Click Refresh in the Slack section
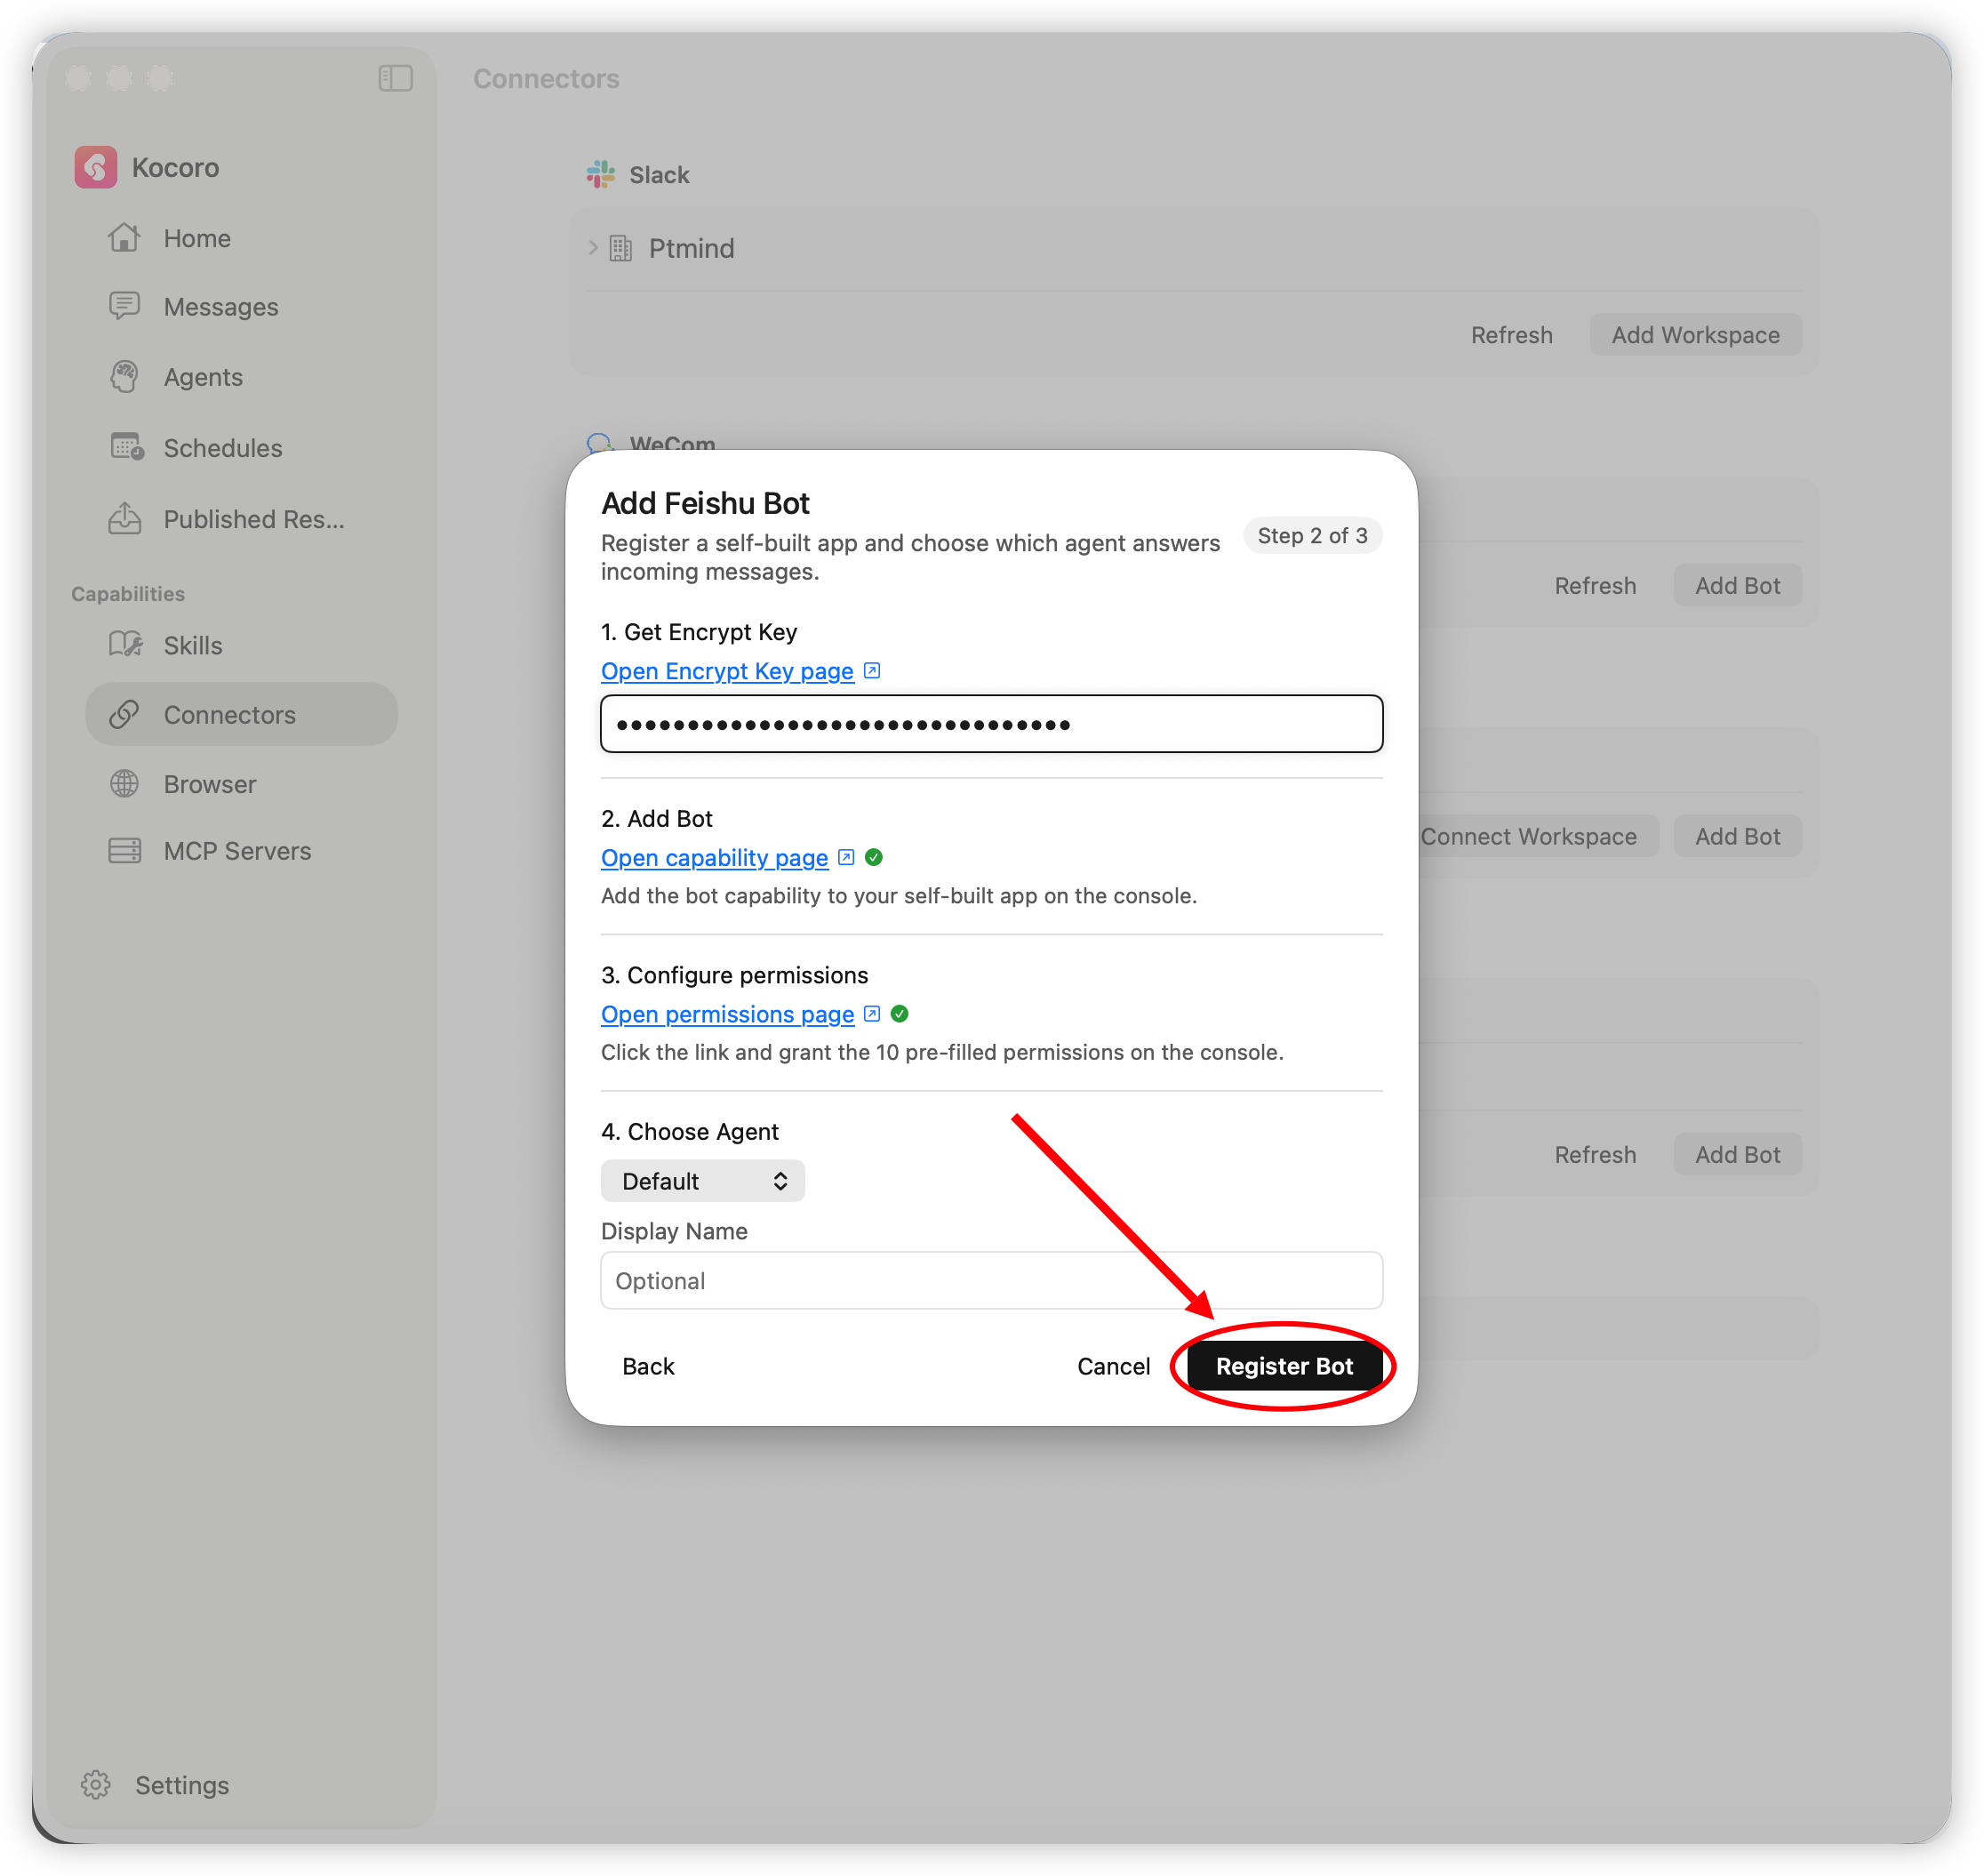This screenshot has width=1984, height=1876. (1512, 335)
